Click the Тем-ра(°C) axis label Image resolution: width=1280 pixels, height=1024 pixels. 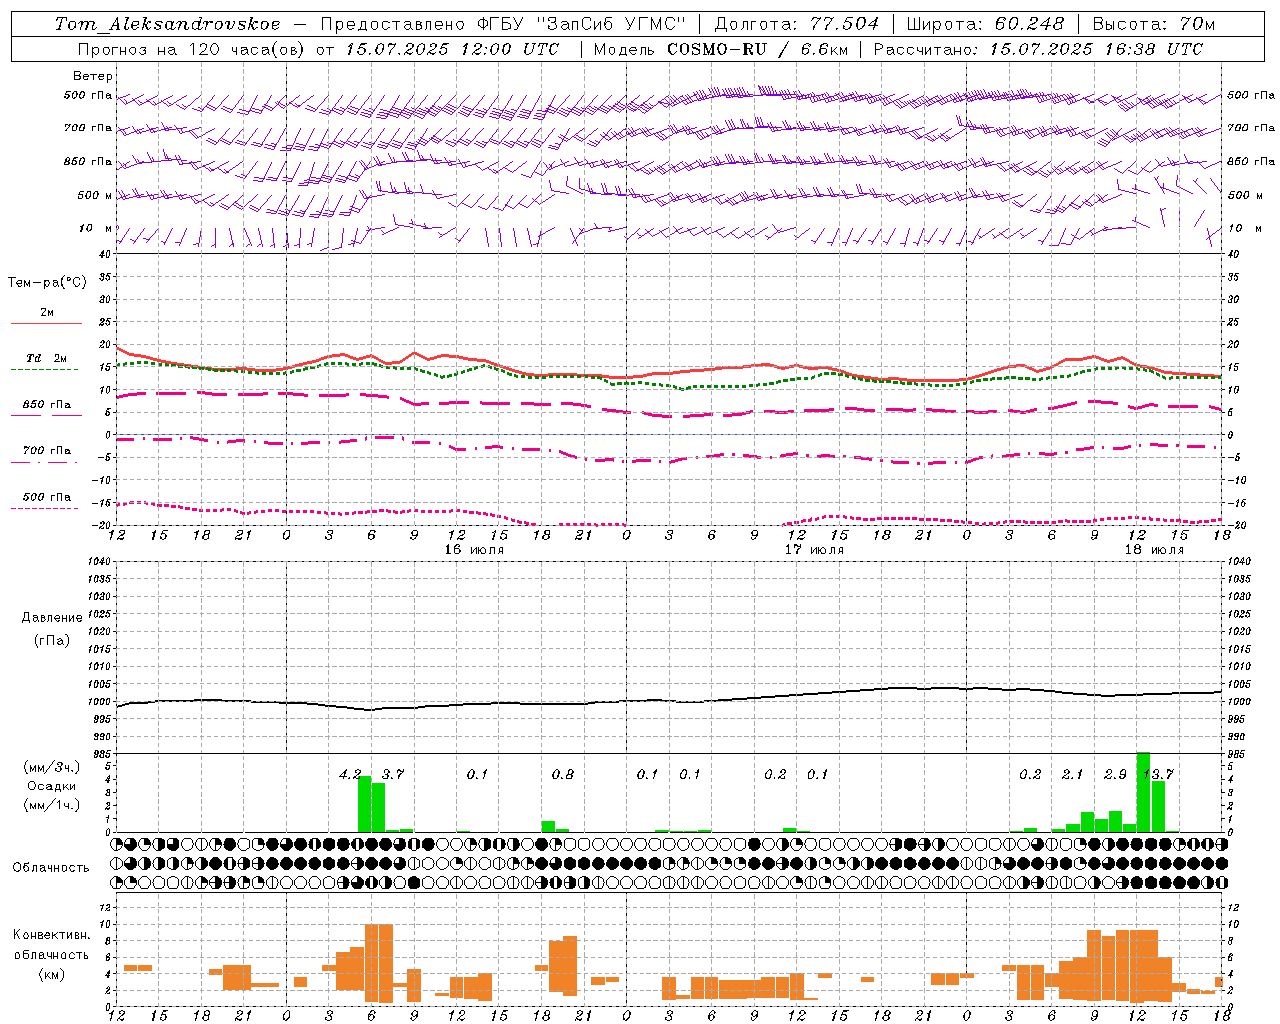pyautogui.click(x=47, y=283)
